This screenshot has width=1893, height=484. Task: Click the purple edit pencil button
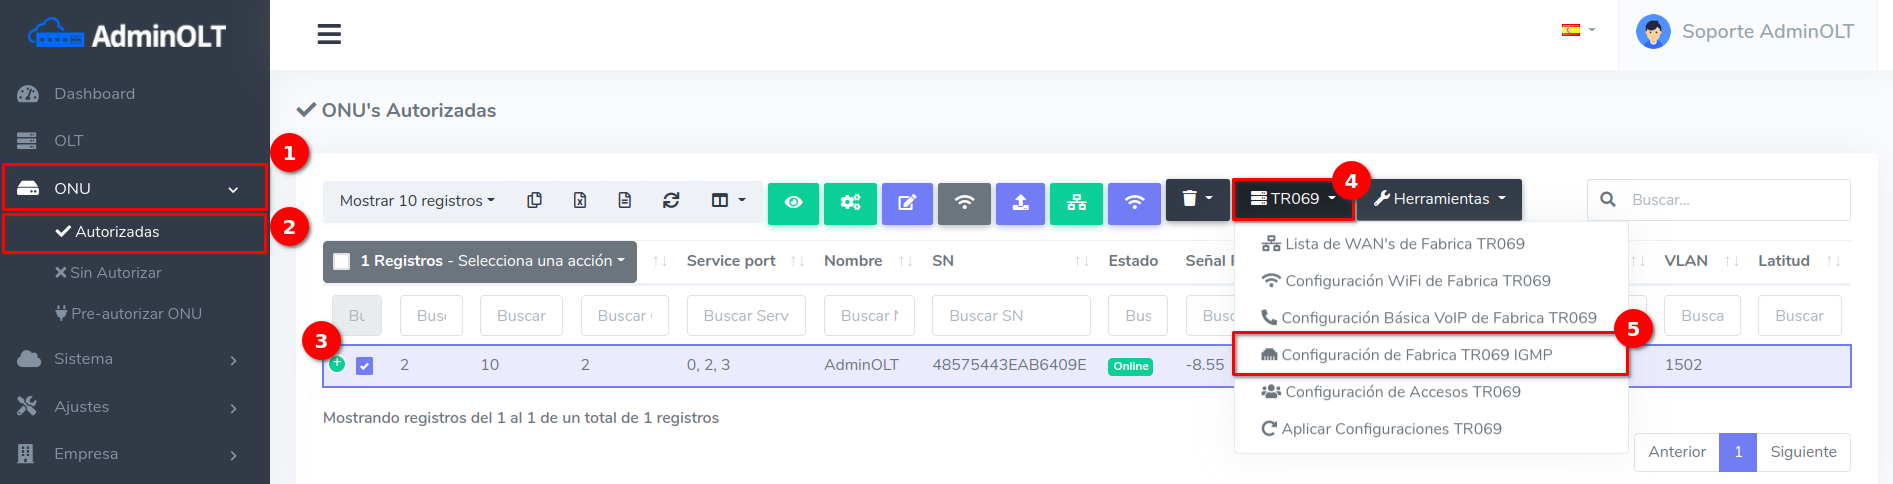coord(907,202)
